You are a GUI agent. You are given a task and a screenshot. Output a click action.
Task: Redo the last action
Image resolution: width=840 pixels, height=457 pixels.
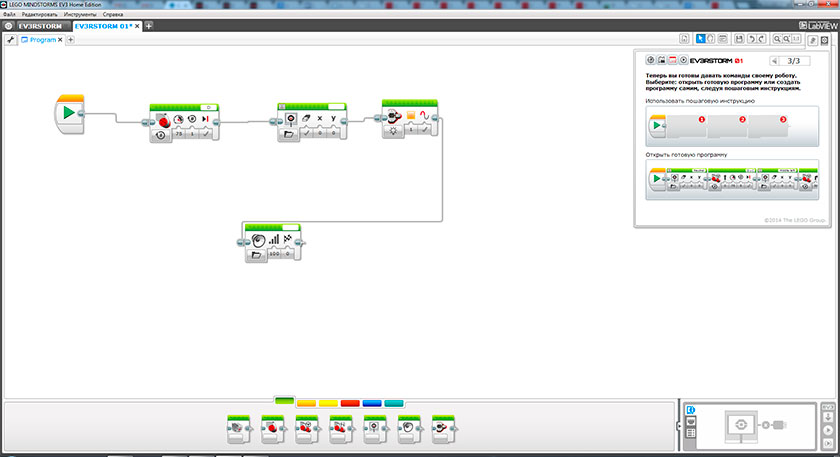pos(761,39)
